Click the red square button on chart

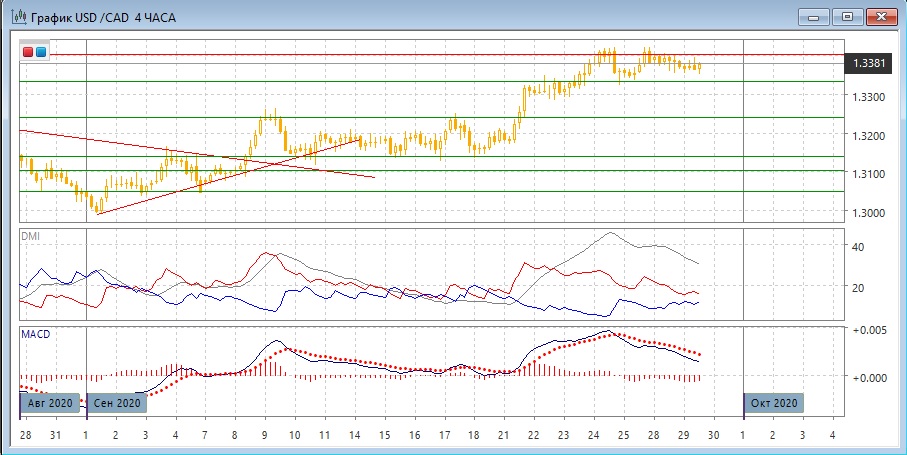[28, 52]
